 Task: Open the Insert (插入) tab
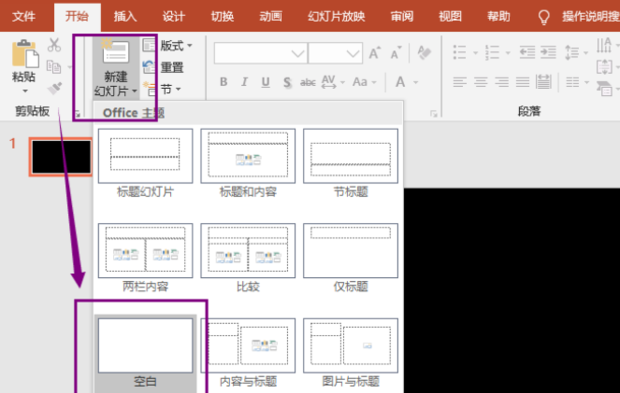125,17
